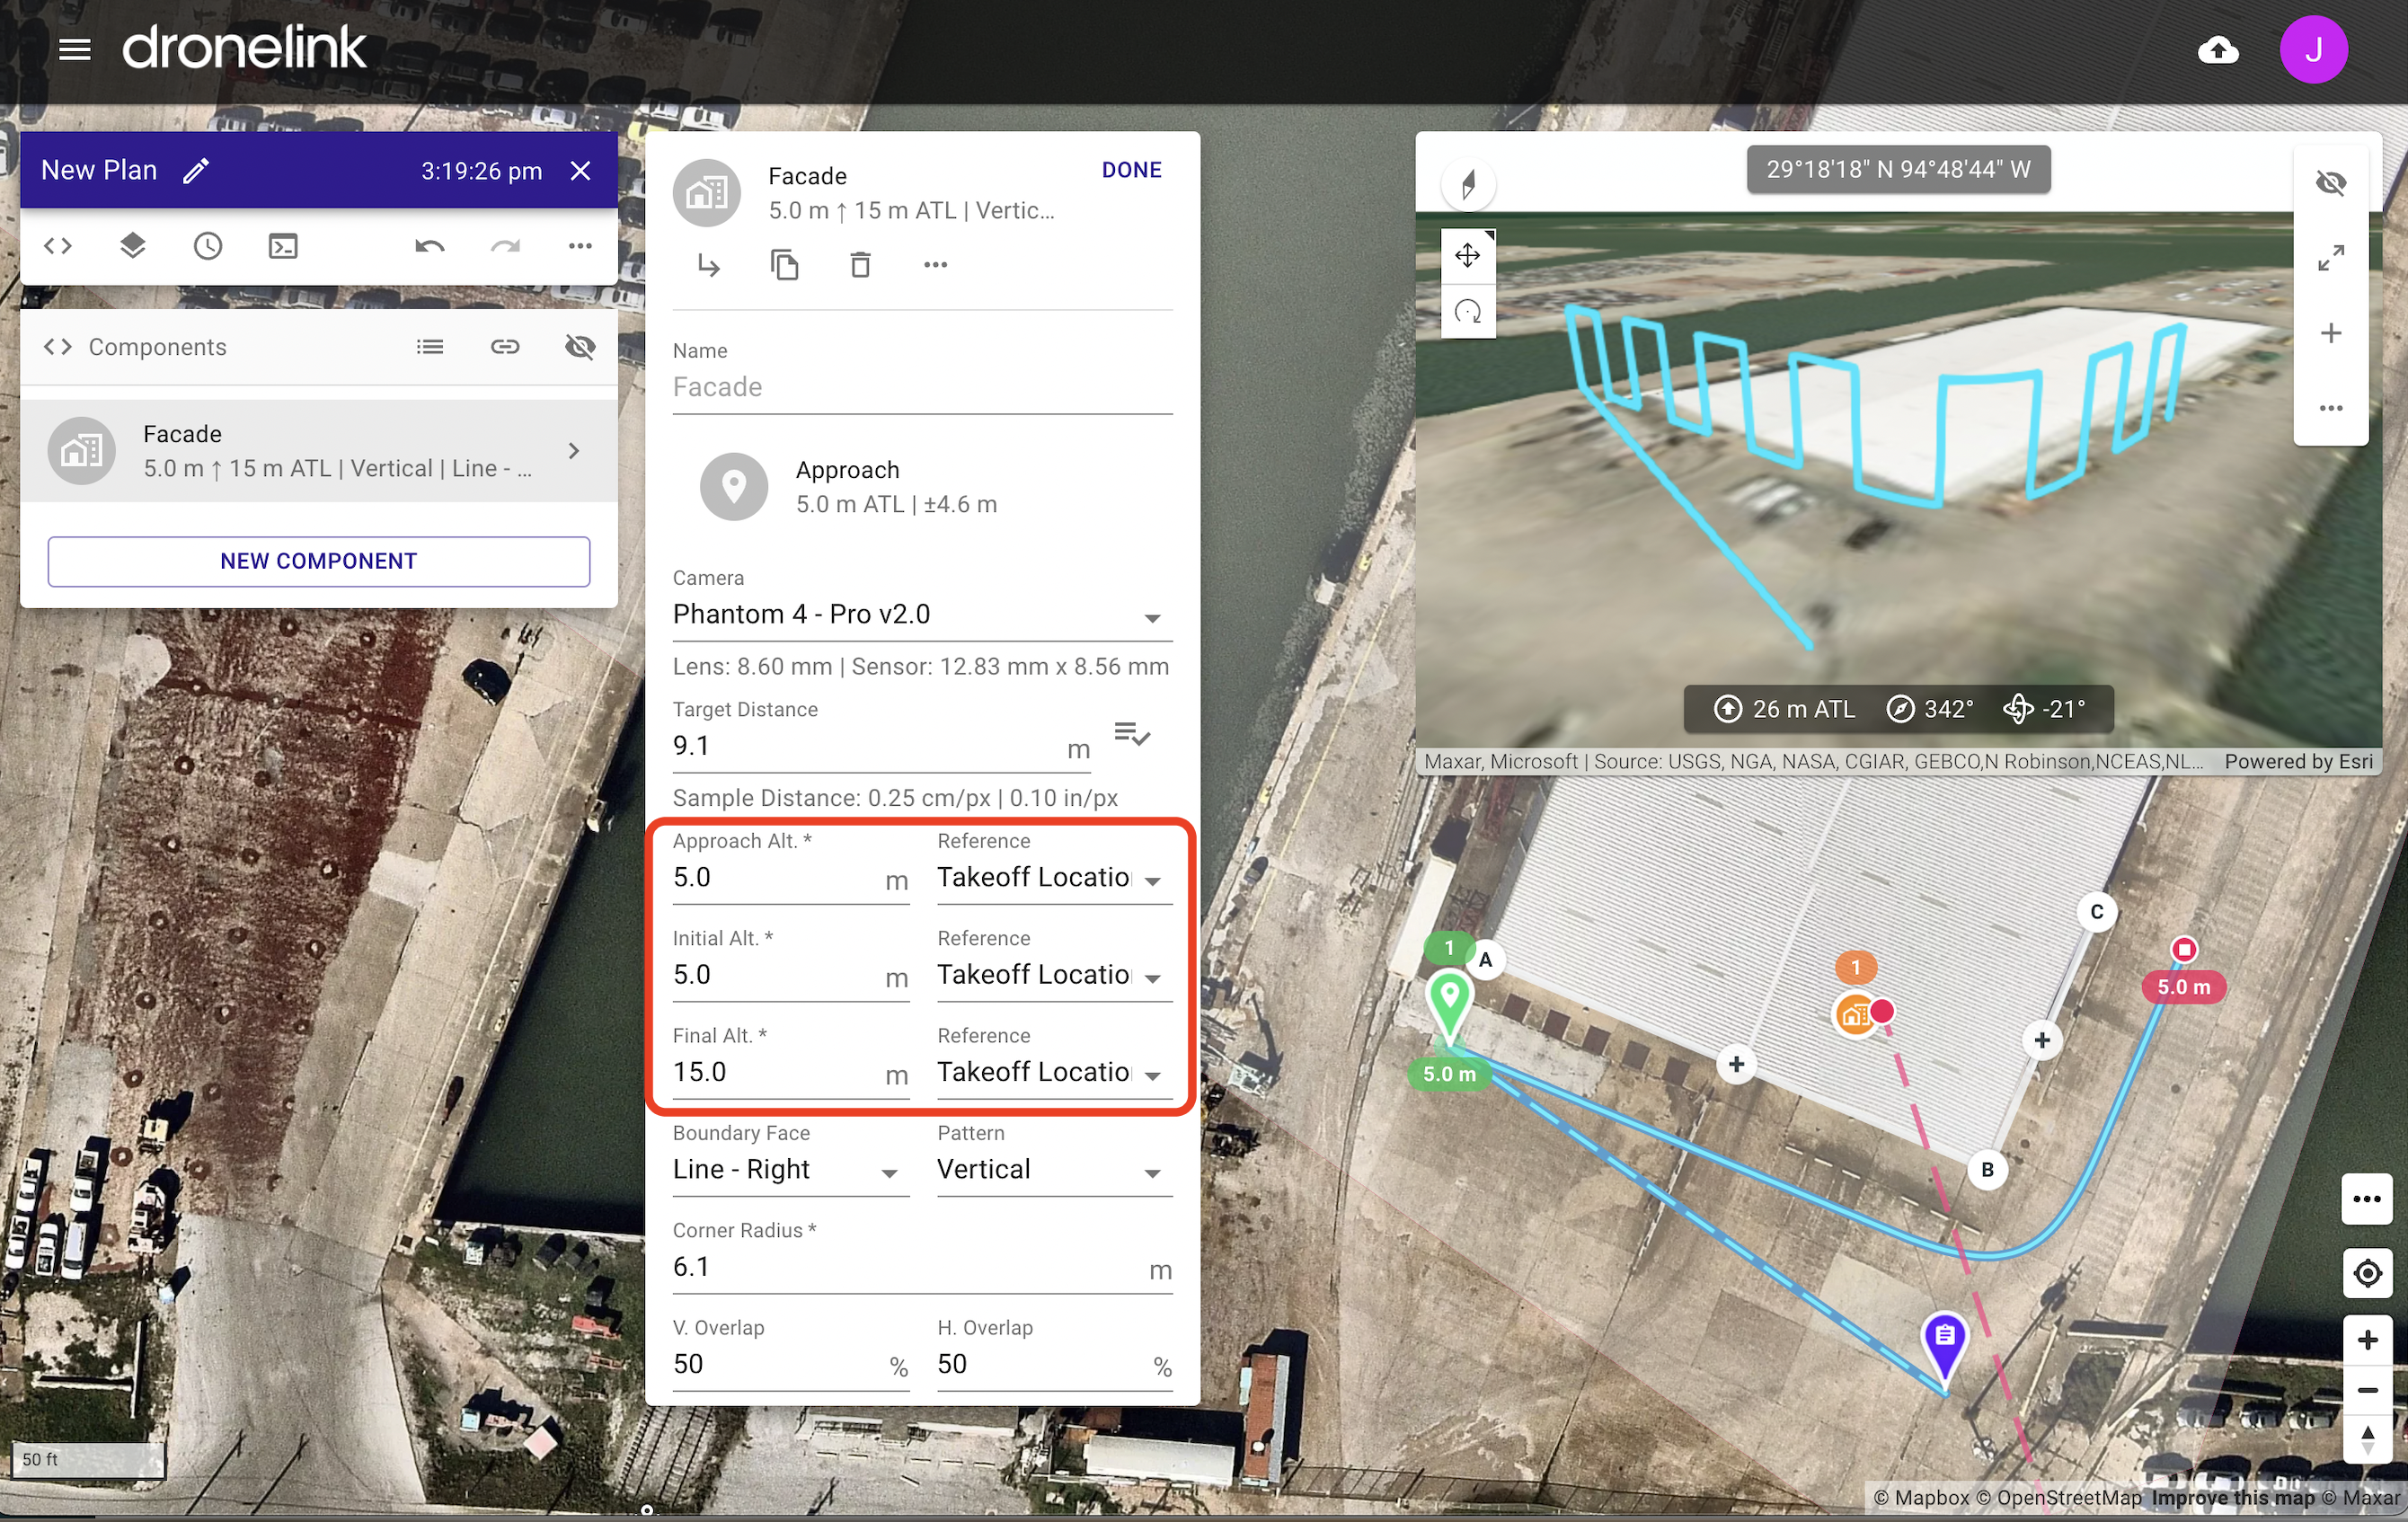Select the 3D preview pan tool
2408x1522 pixels.
1468,256
